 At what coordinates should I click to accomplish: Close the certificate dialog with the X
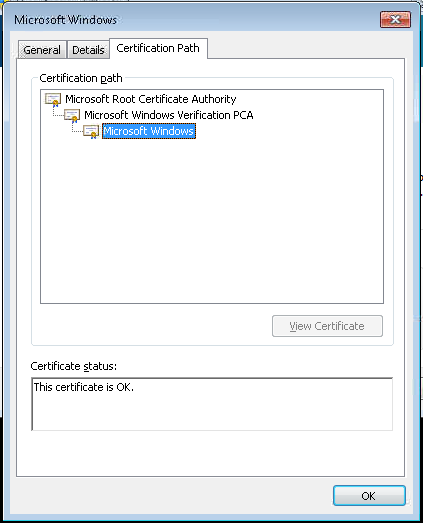(395, 20)
